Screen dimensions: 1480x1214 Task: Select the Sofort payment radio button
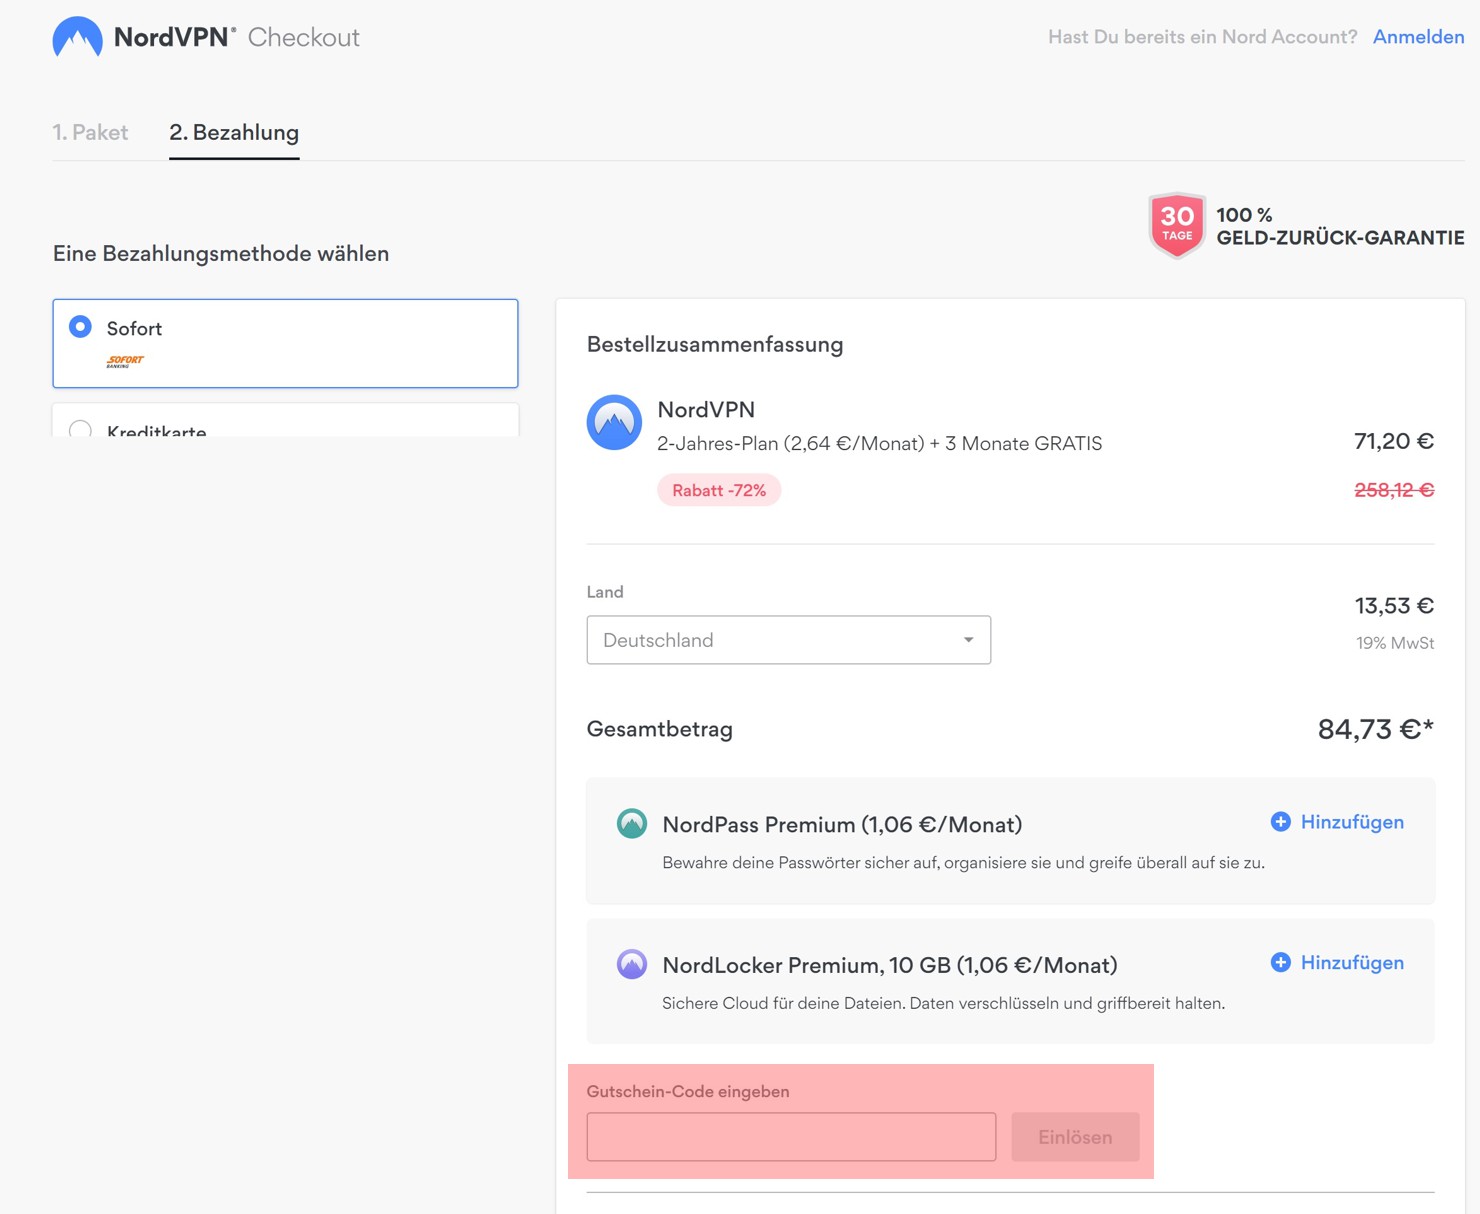click(80, 327)
